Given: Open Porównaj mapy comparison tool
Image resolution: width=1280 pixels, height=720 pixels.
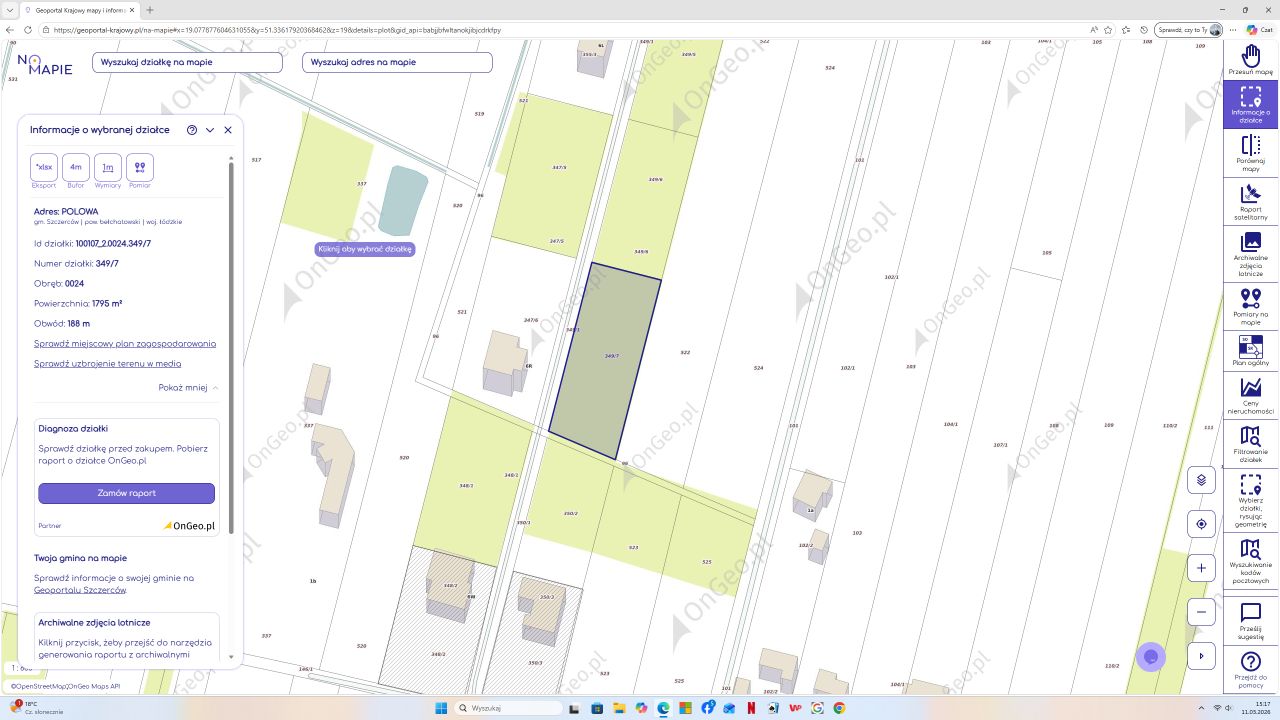Looking at the screenshot, I should pyautogui.click(x=1250, y=152).
